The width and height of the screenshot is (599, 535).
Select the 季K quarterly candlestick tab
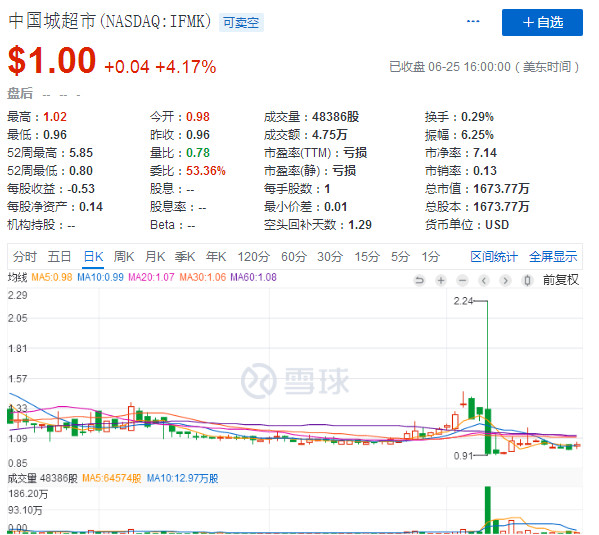click(185, 256)
